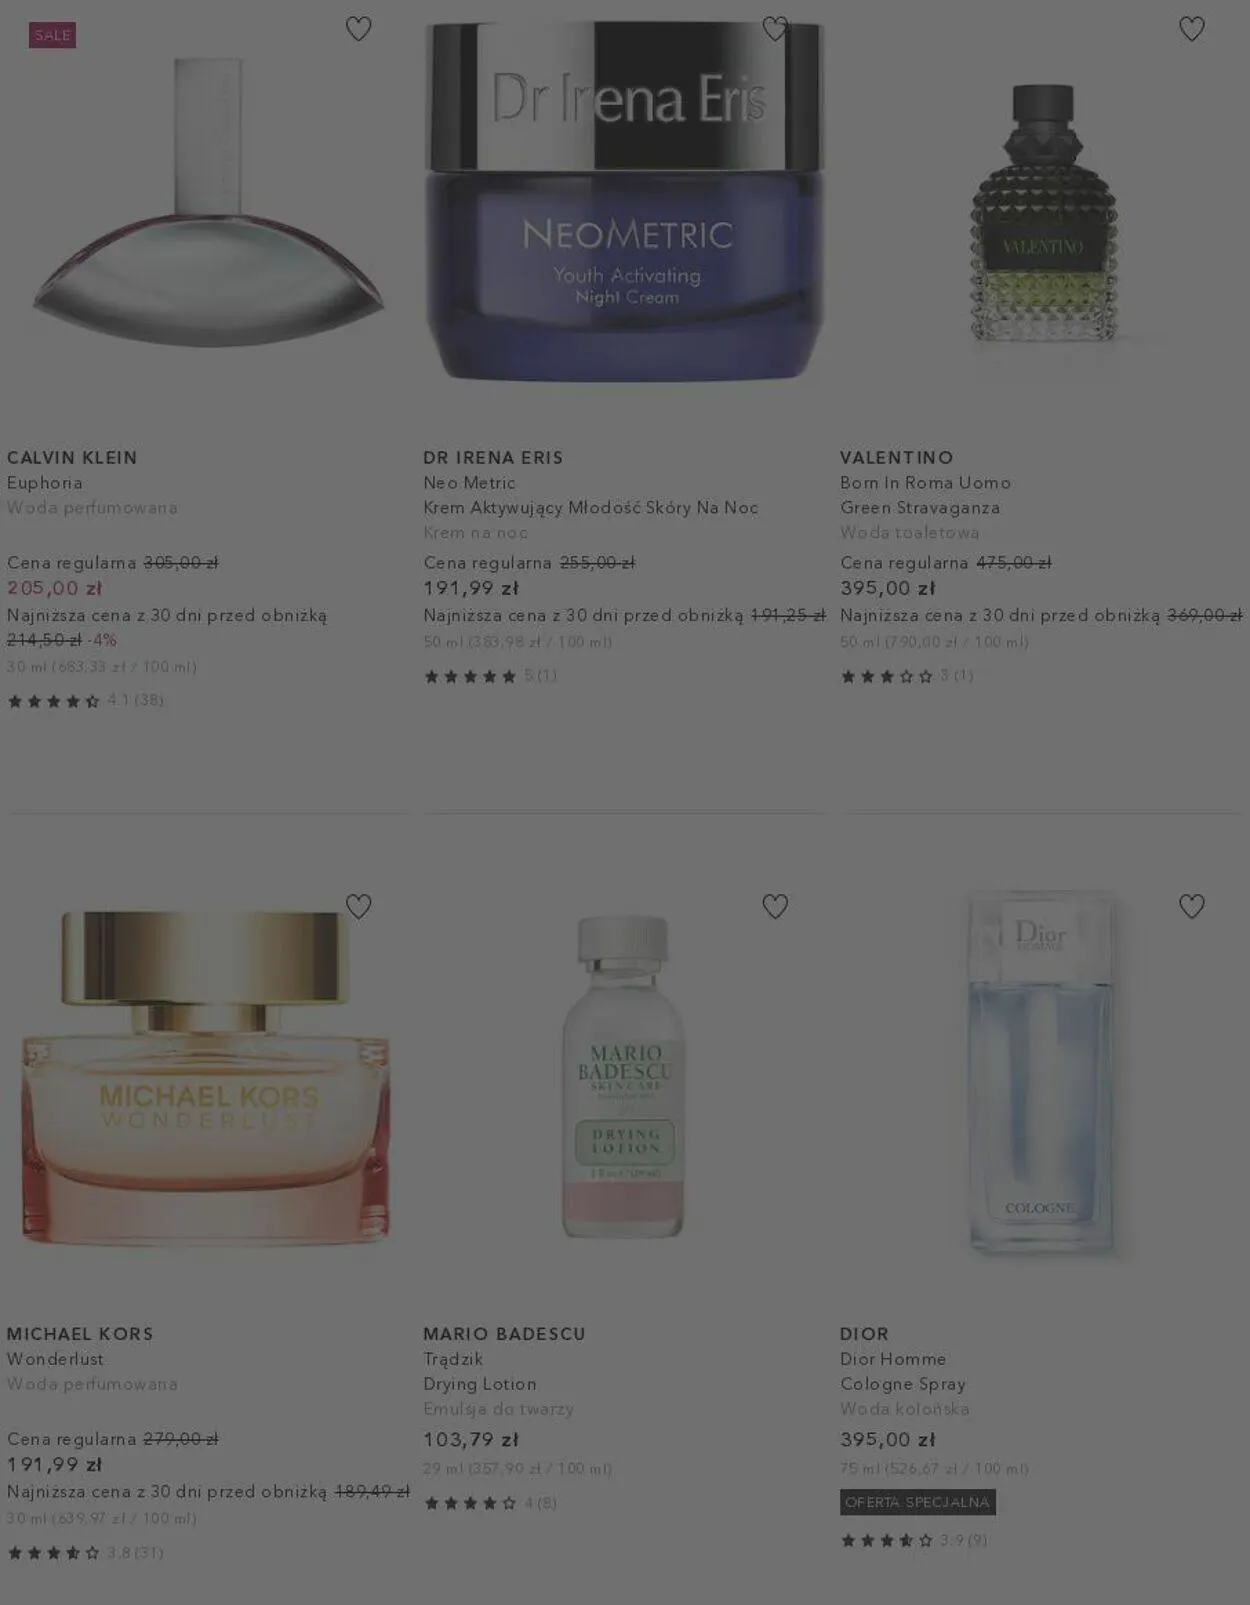Viewport: 1250px width, 1605px height.
Task: View Euphoria star rating reviews
Action: [85, 701]
